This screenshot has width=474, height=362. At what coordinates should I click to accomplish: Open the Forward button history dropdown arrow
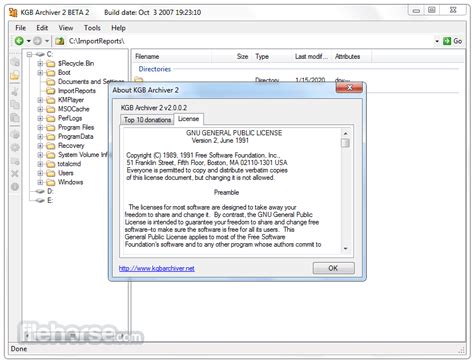click(47, 41)
